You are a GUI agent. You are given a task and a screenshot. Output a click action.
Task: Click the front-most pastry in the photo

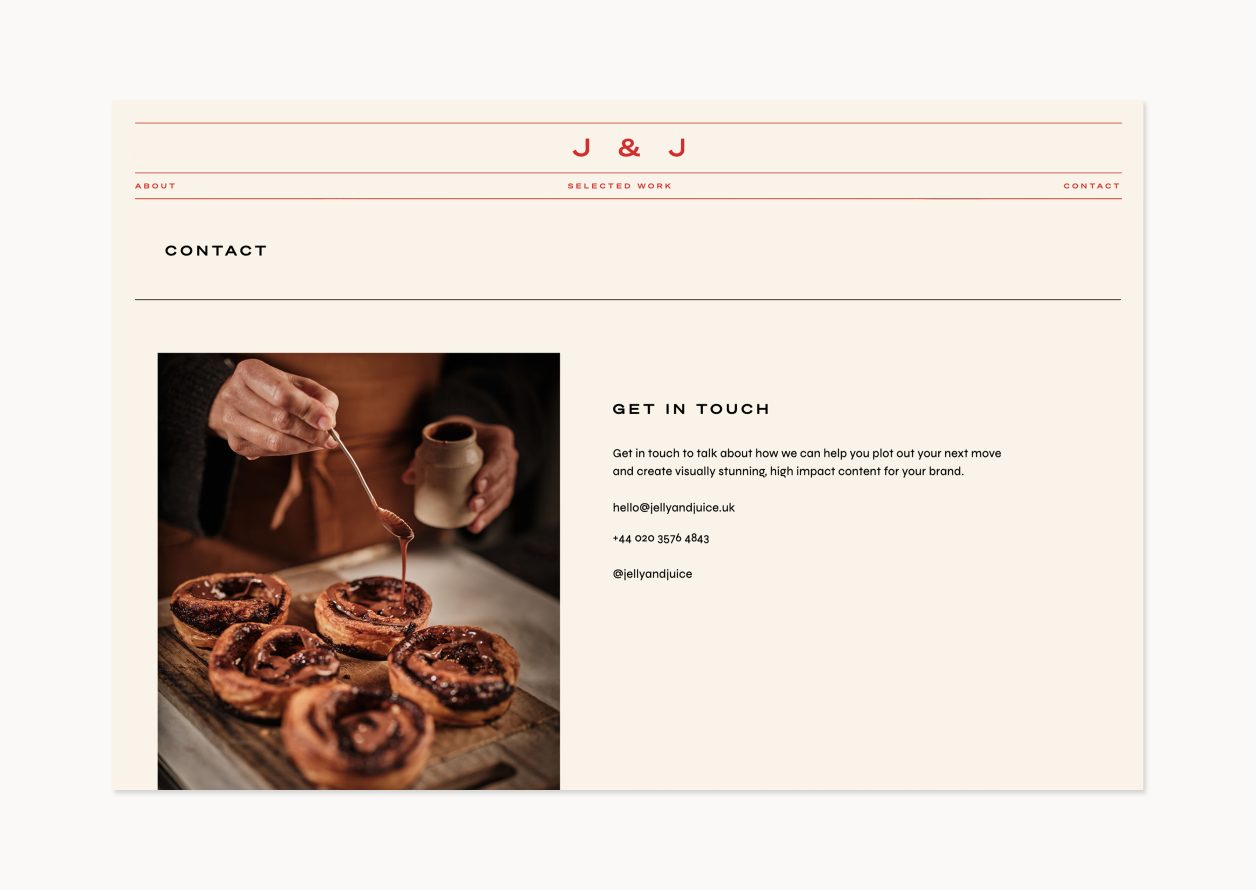click(357, 735)
